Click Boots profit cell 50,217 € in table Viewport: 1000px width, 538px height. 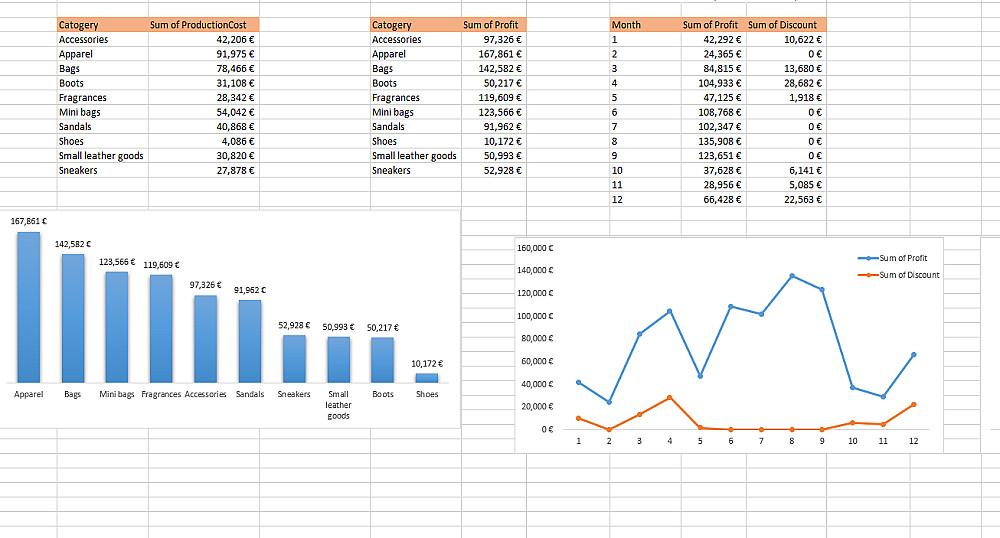point(494,83)
